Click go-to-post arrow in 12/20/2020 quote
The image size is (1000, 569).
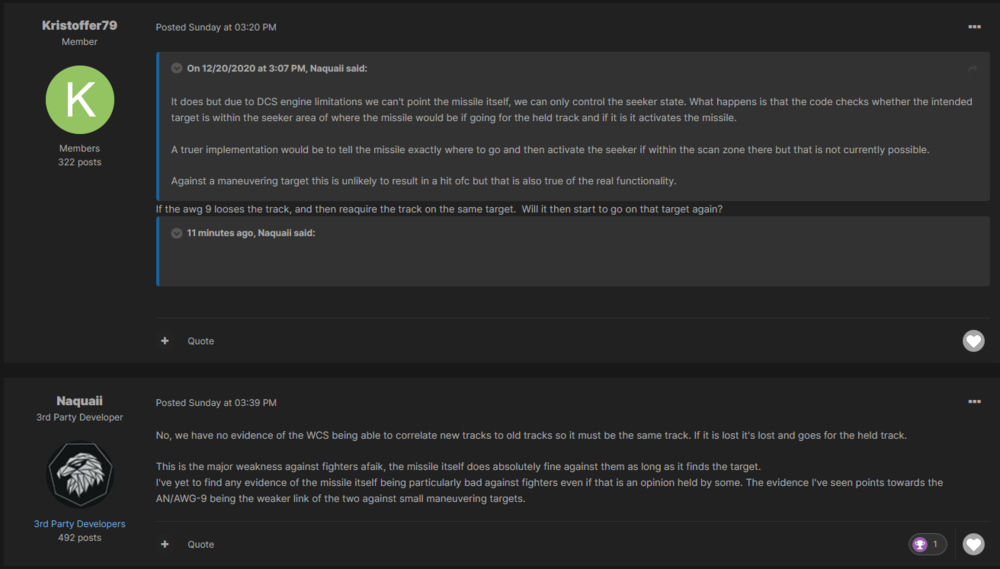[x=972, y=68]
